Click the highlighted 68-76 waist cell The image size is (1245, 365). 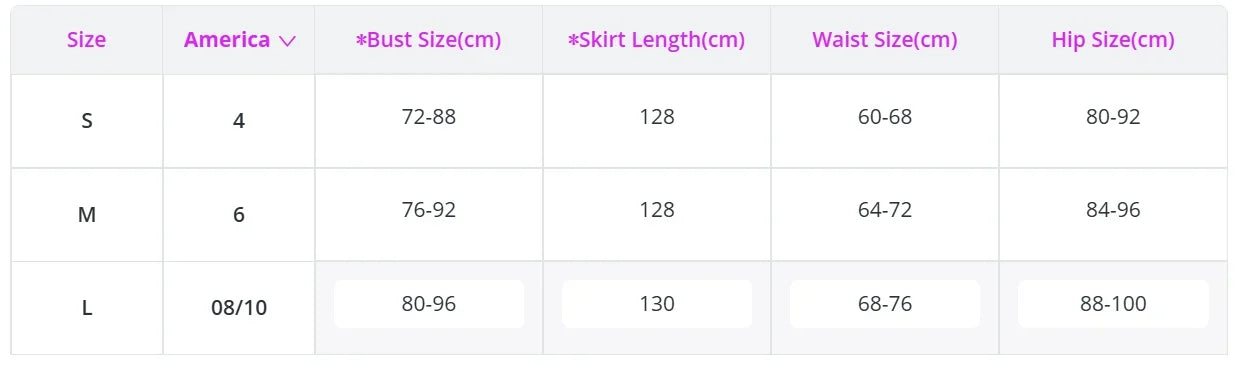pyautogui.click(x=885, y=304)
